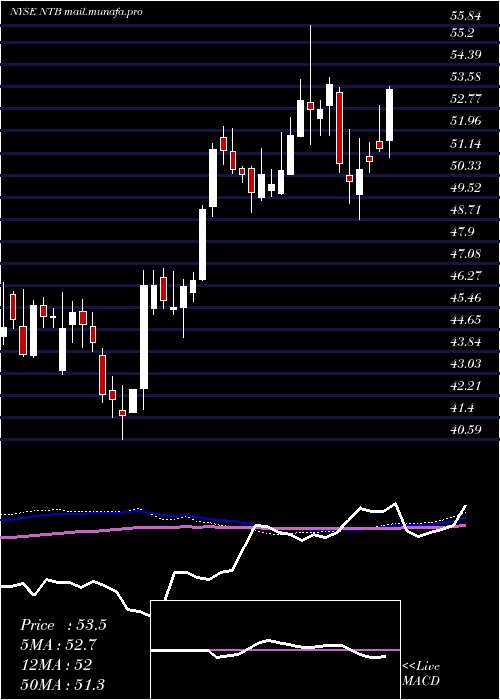Click the 51.96 price axis label
The image size is (500, 700).
pos(466,121)
